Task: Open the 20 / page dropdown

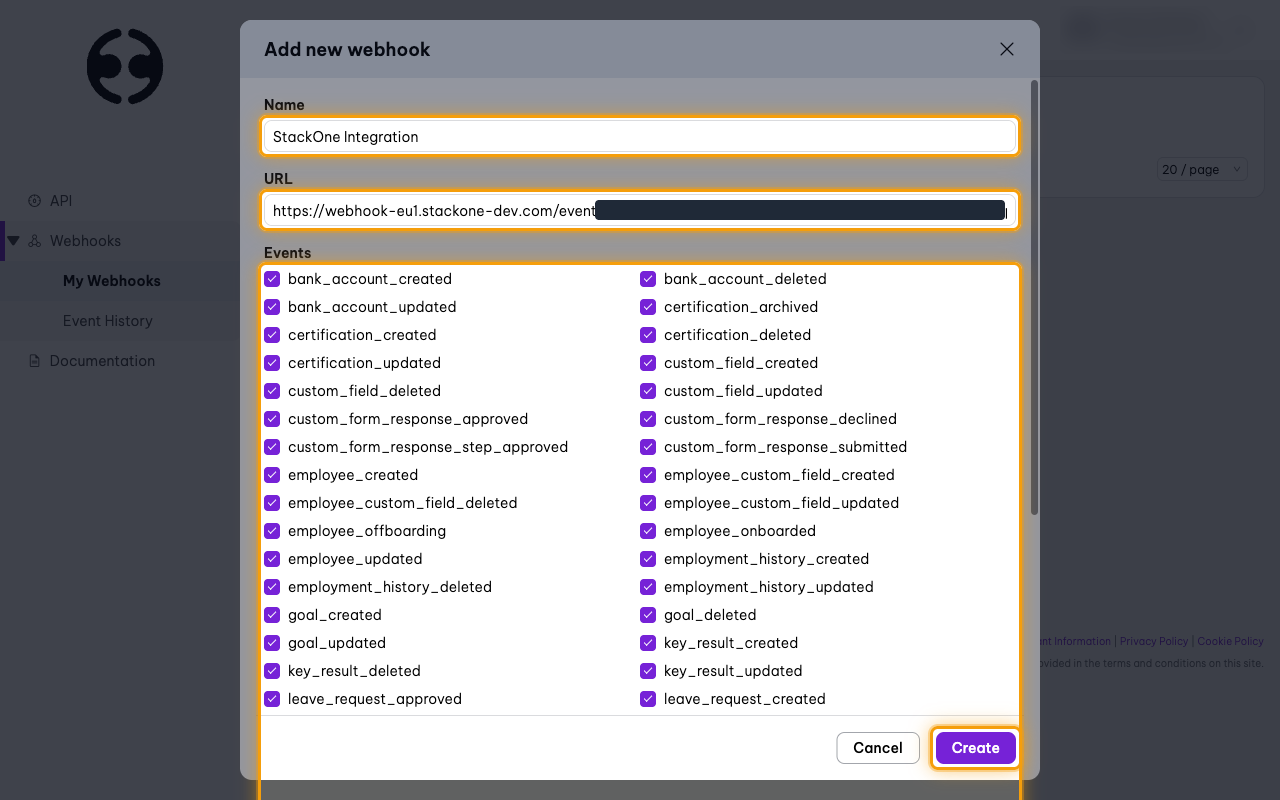Action: (1203, 169)
